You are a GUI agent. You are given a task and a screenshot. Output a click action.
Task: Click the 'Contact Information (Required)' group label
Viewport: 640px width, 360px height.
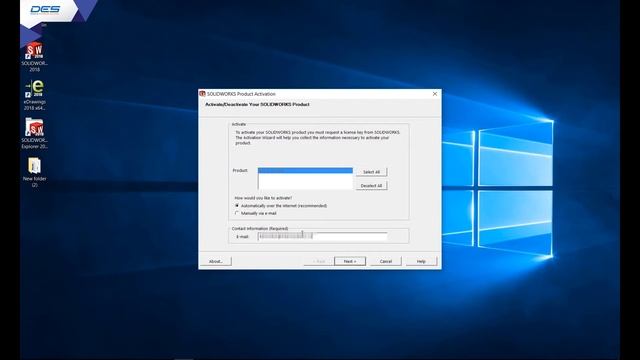[x=260, y=229]
